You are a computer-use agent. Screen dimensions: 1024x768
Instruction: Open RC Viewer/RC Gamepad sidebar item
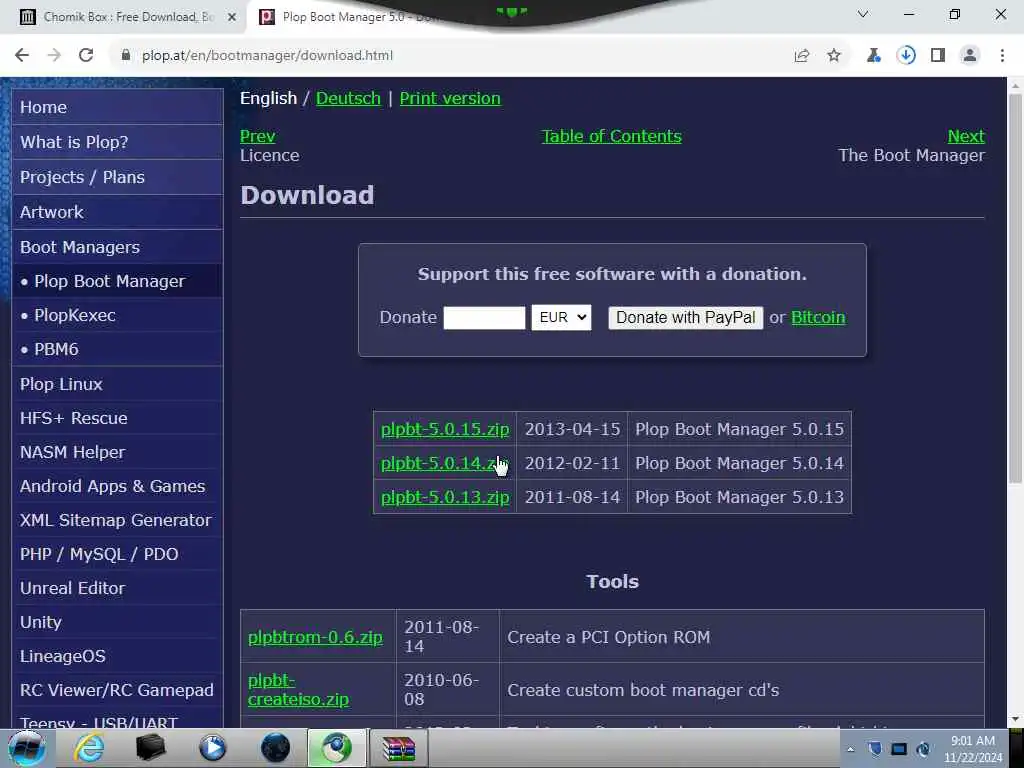[x=118, y=690]
